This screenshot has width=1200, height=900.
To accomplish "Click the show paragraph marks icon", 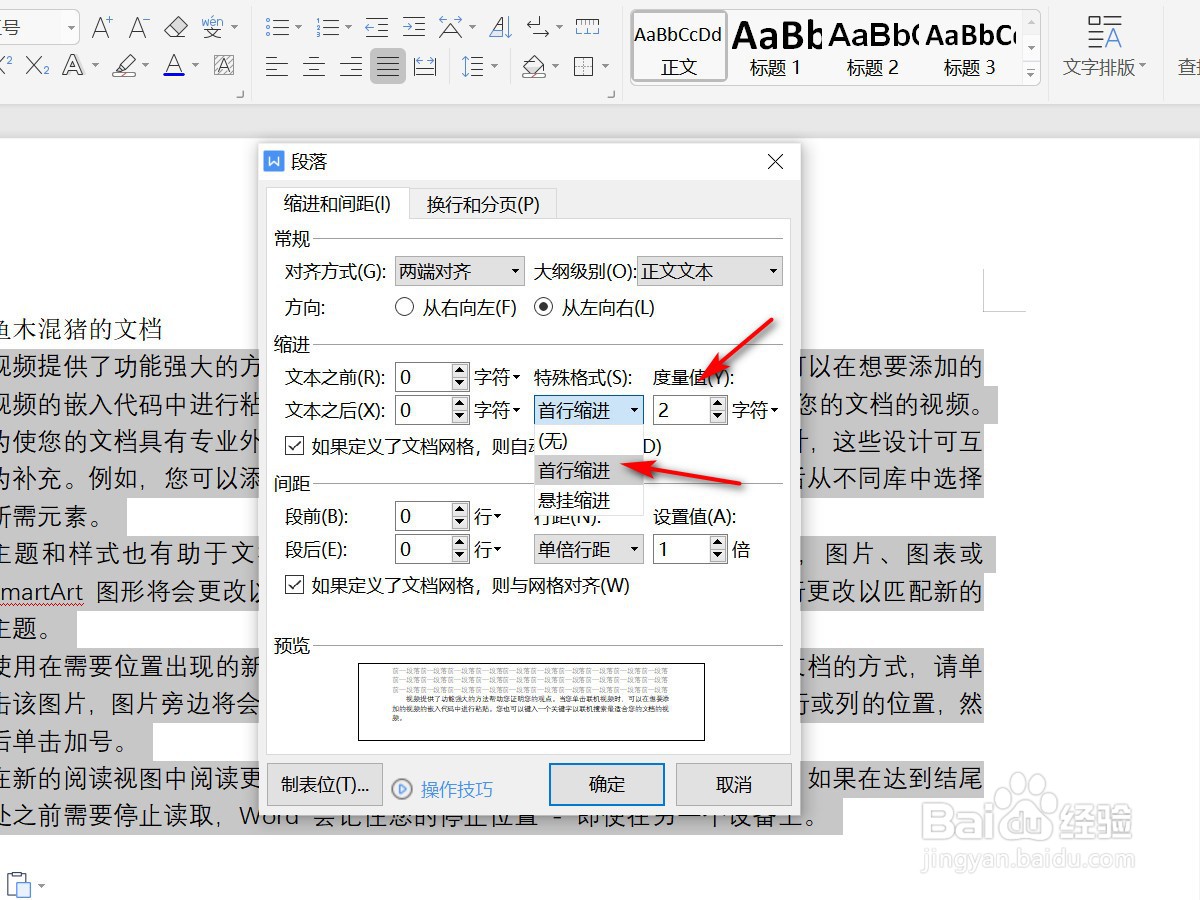I will [x=539, y=27].
